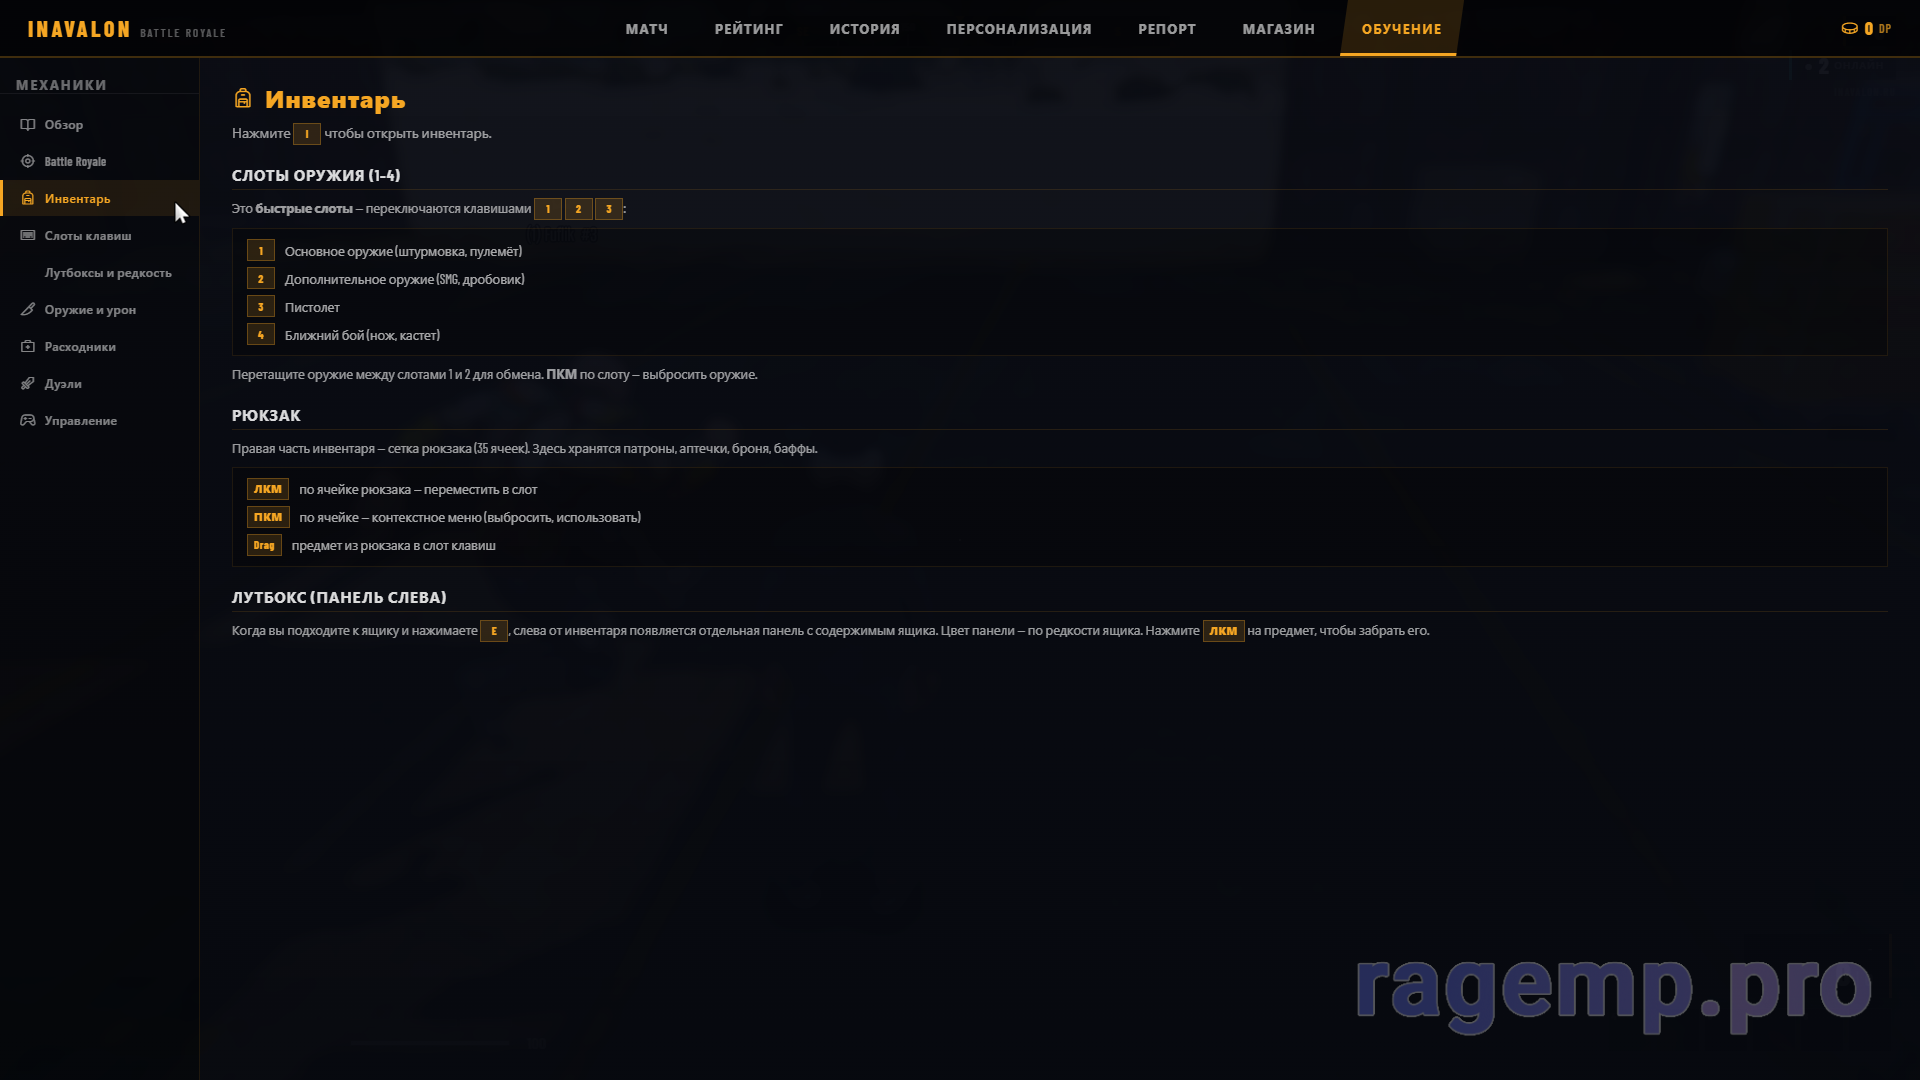Select the Репорт tab

[1167, 29]
